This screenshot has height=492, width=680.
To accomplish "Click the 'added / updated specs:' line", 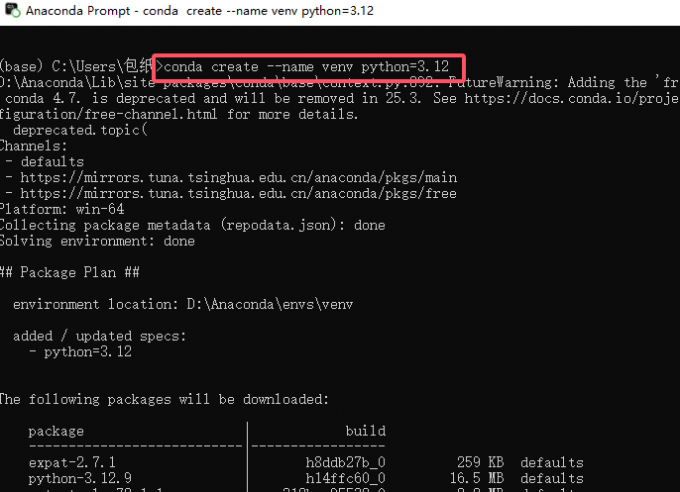I will pos(100,336).
